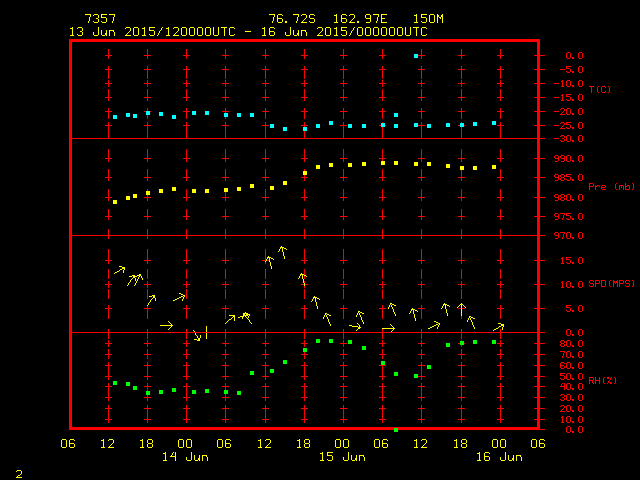Select the 15 Jun date label
The image size is (640, 480).
[x=342, y=457]
